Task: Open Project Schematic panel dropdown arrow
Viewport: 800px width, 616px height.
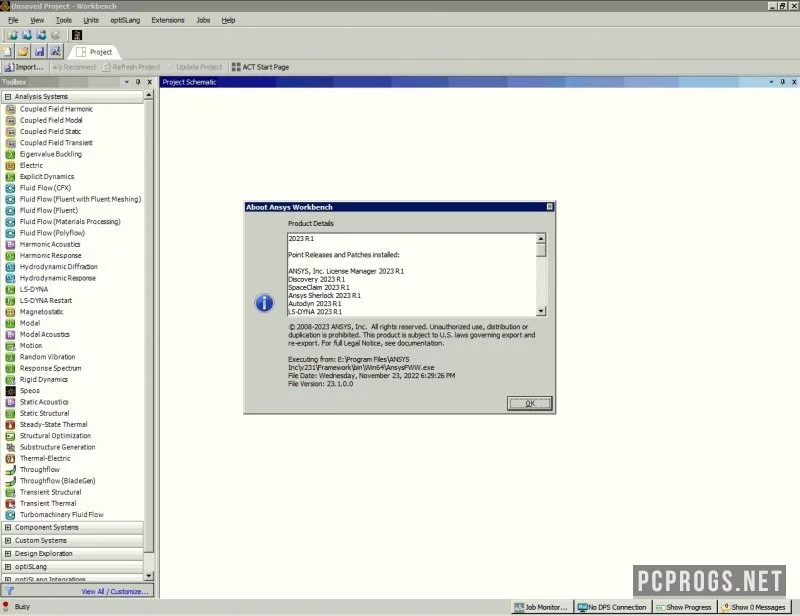Action: (771, 82)
